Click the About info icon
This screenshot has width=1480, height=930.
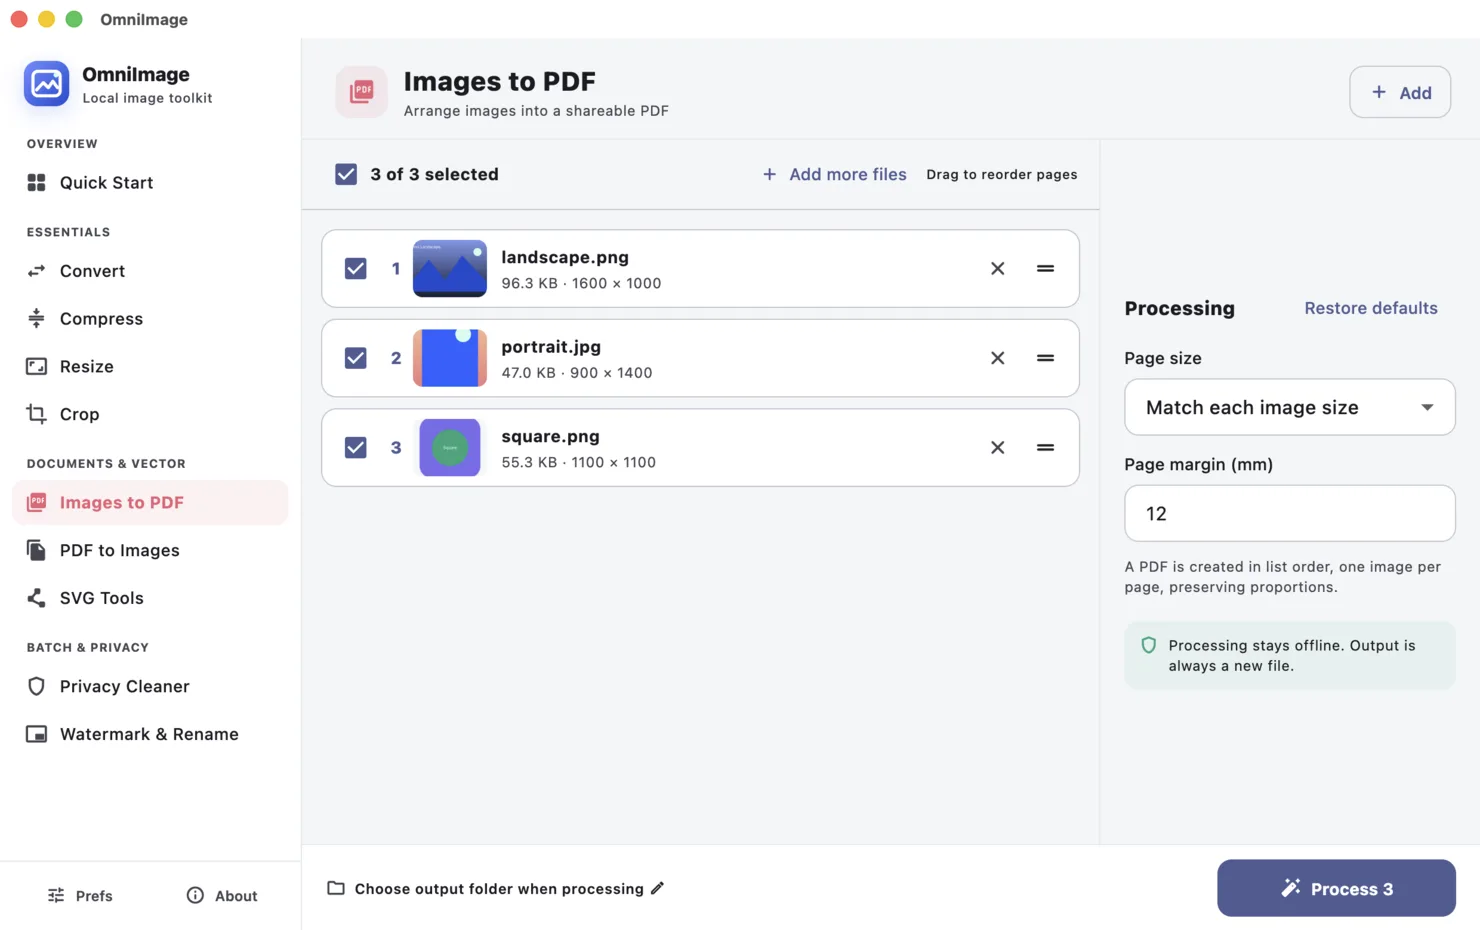coord(195,895)
